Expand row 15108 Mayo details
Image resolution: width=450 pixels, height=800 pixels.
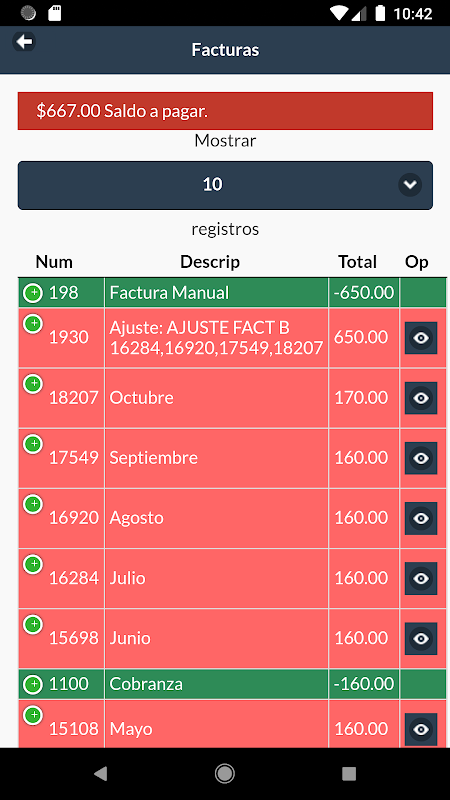tap(33, 715)
